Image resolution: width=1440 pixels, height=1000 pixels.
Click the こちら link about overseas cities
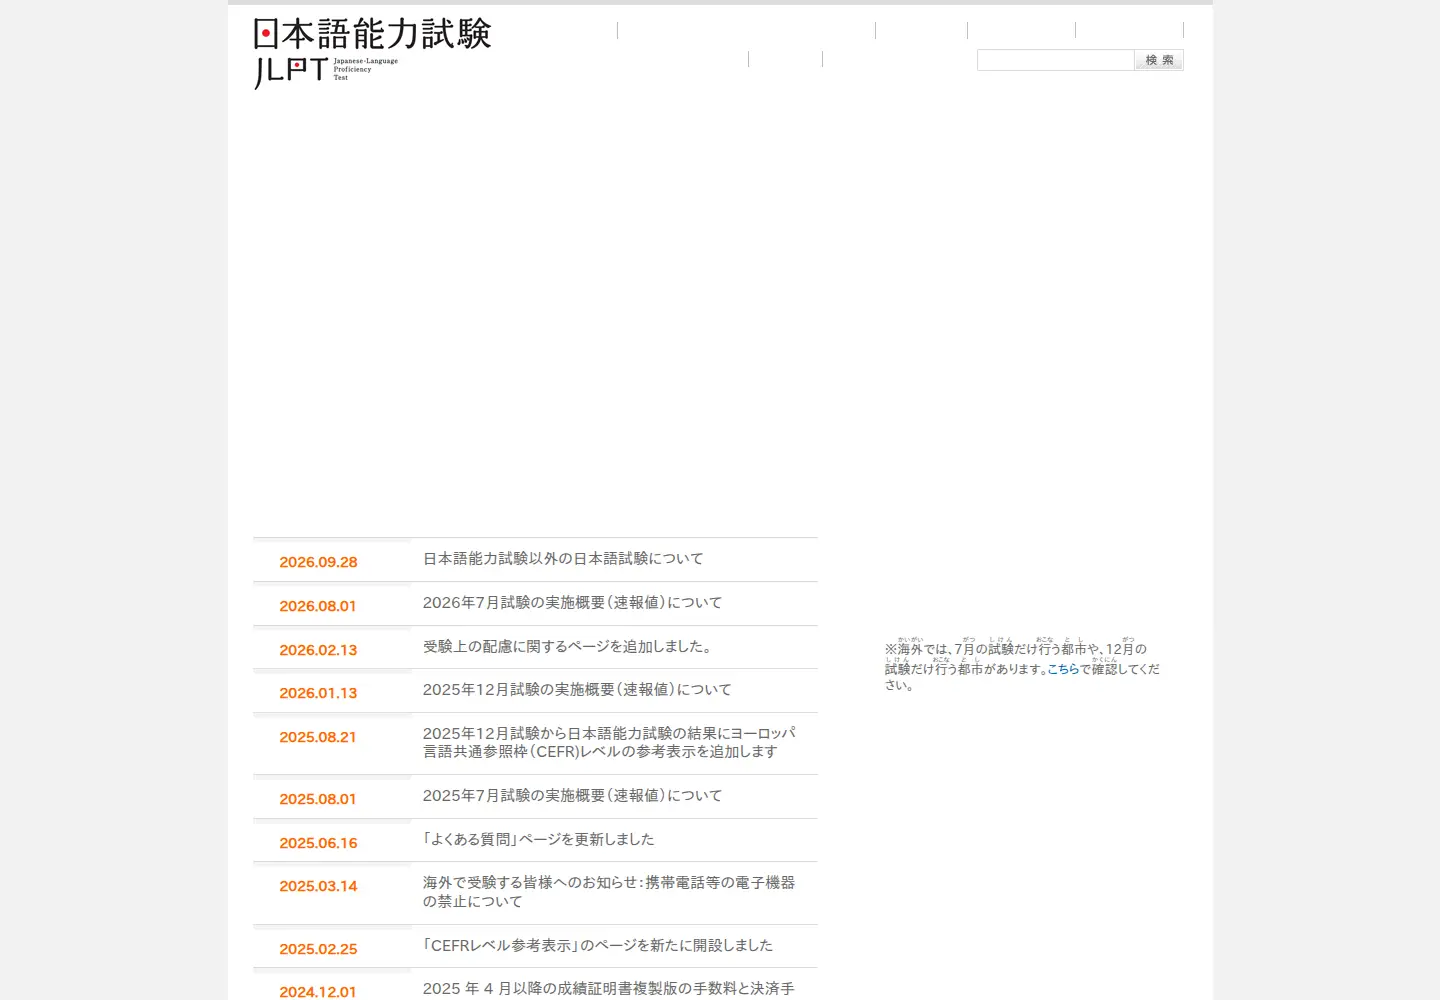[x=1063, y=670]
